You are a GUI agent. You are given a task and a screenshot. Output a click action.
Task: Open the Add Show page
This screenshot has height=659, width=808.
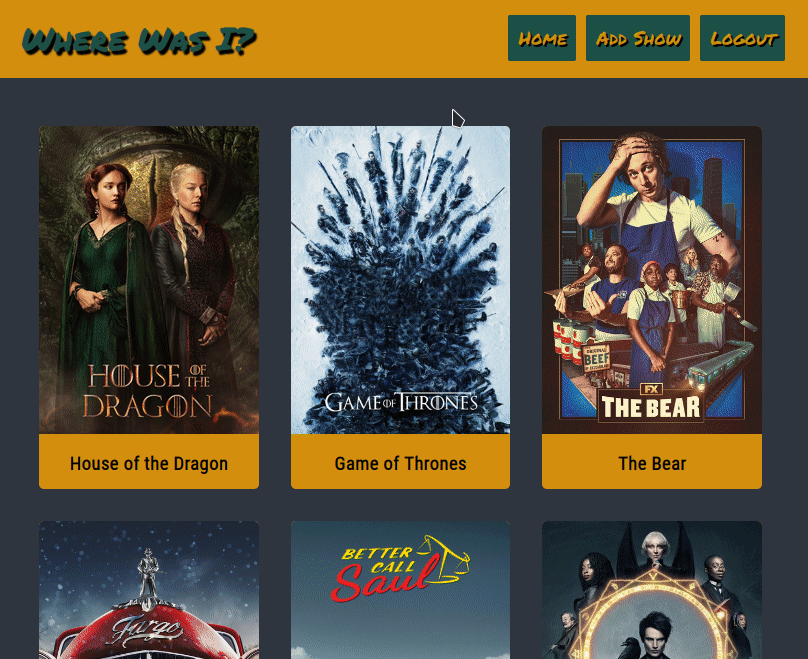click(x=638, y=38)
